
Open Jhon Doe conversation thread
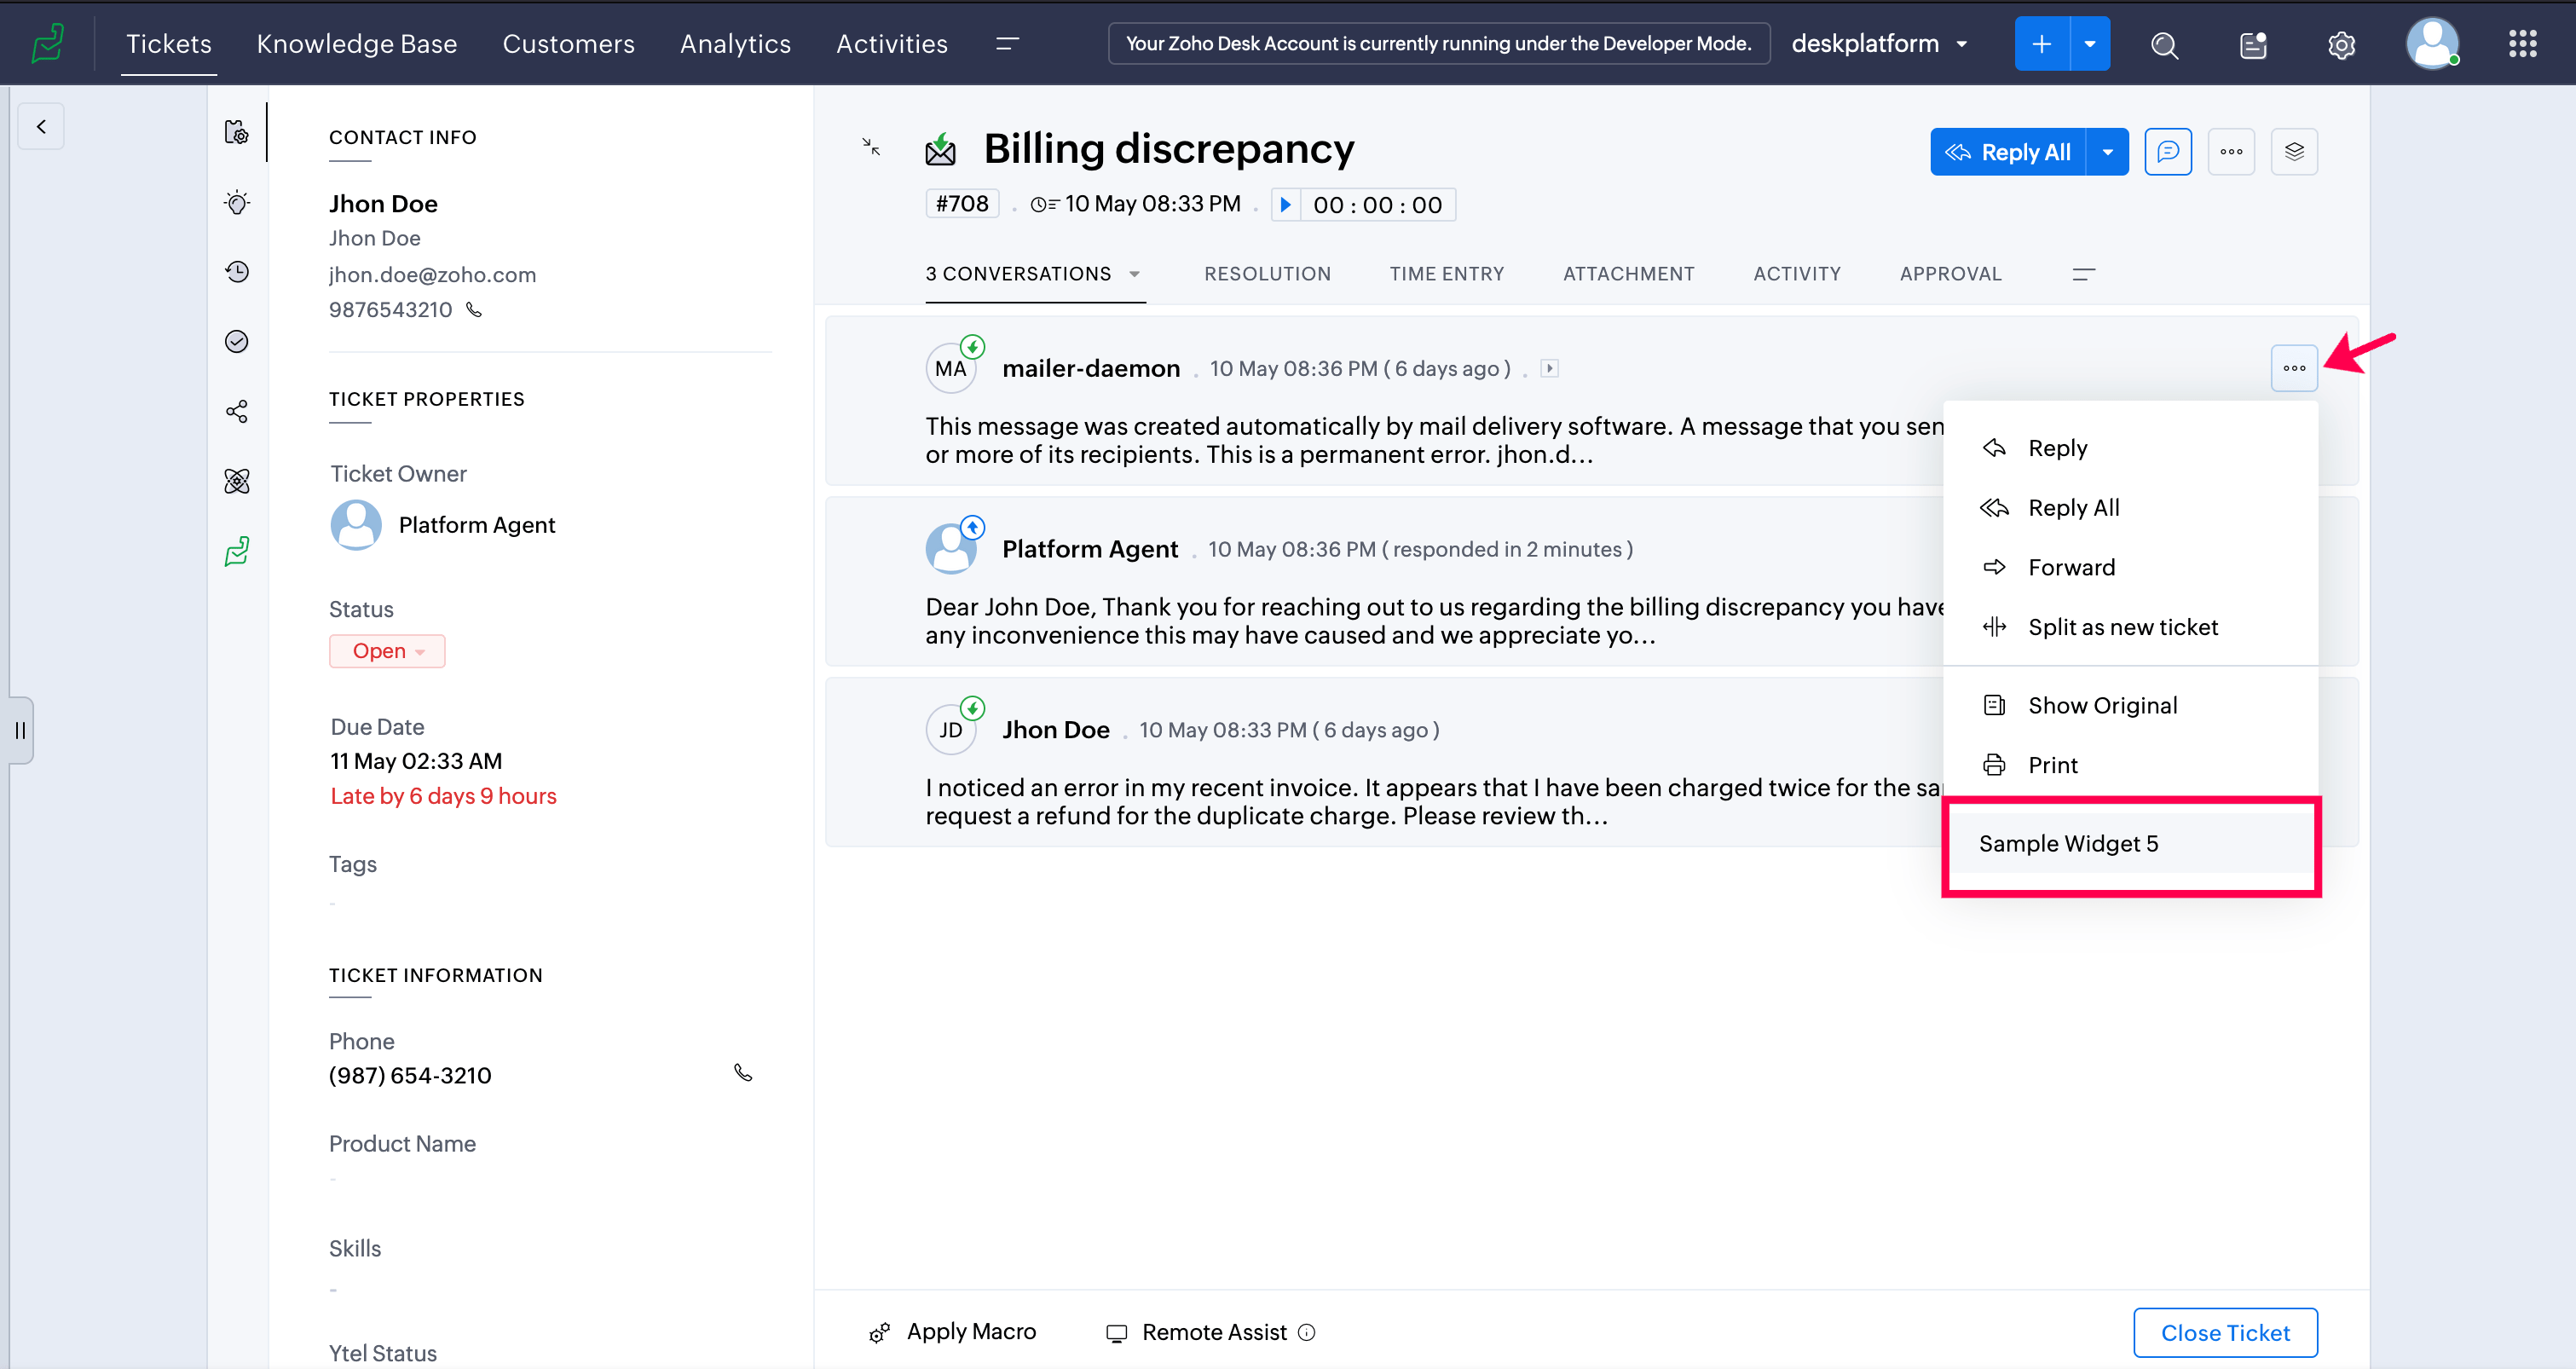pyautogui.click(x=1056, y=730)
